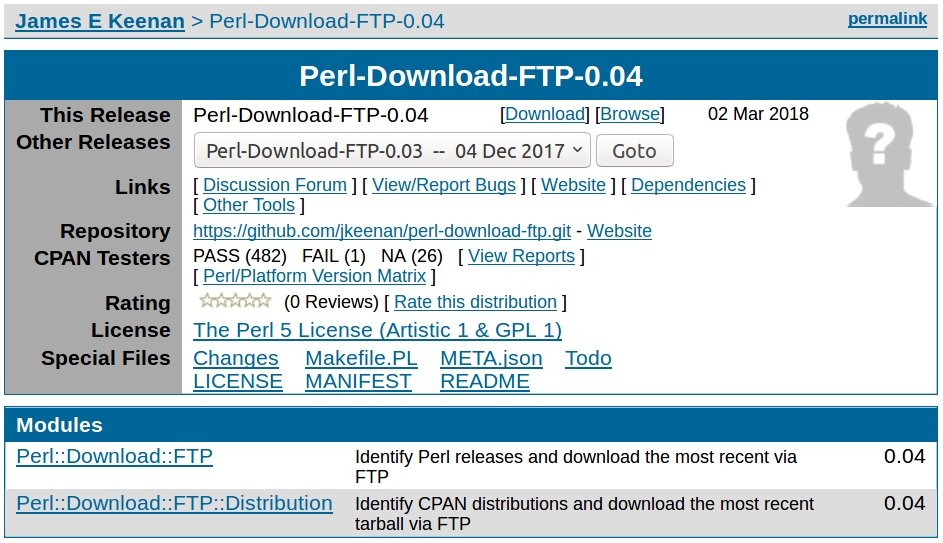View the CPAN Testers reports
The height and width of the screenshot is (543, 943).
point(521,256)
